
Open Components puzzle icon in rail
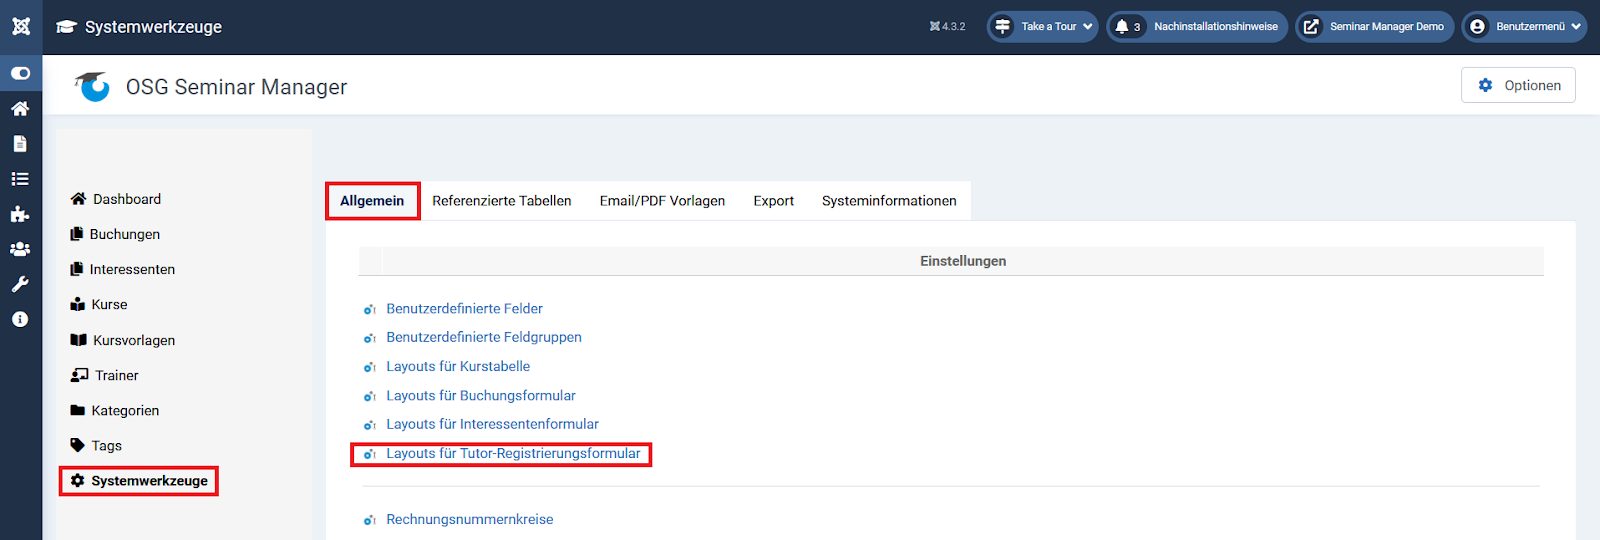(x=20, y=214)
